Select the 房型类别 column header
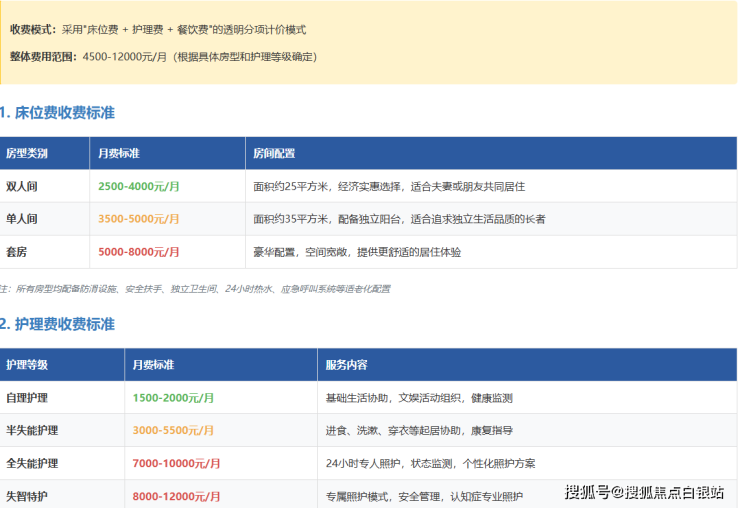Viewport: 740px width, 508px height. (27, 154)
